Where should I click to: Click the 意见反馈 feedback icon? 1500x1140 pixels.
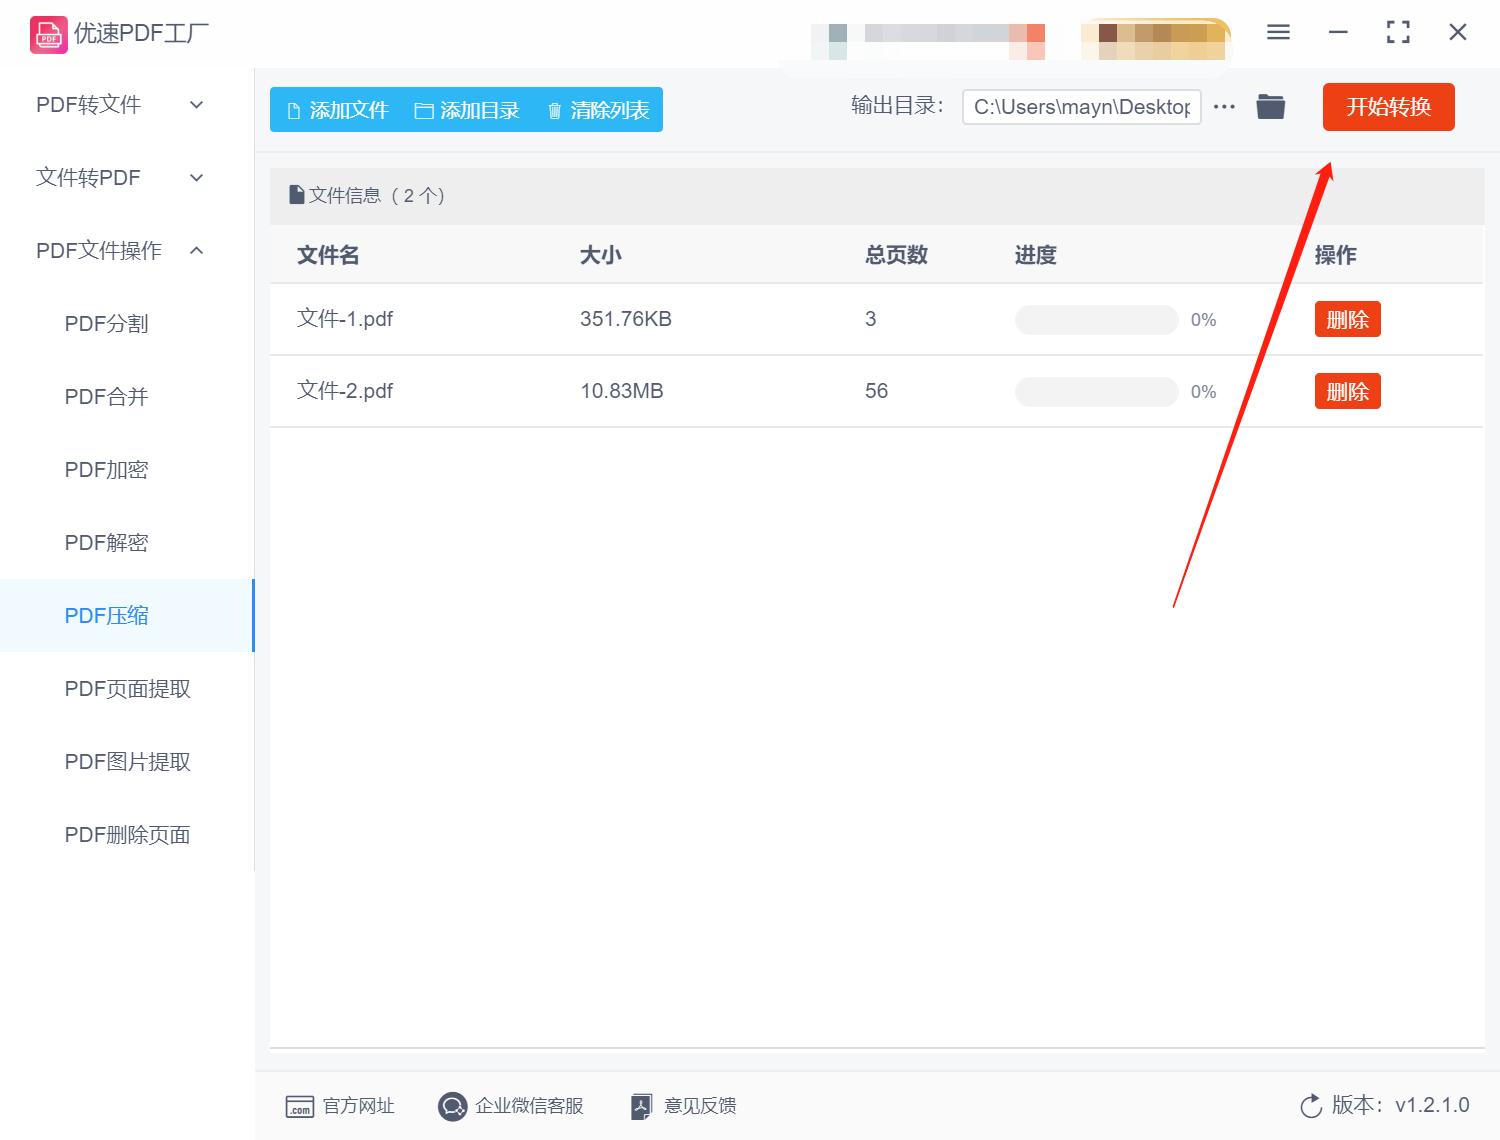(x=641, y=1106)
